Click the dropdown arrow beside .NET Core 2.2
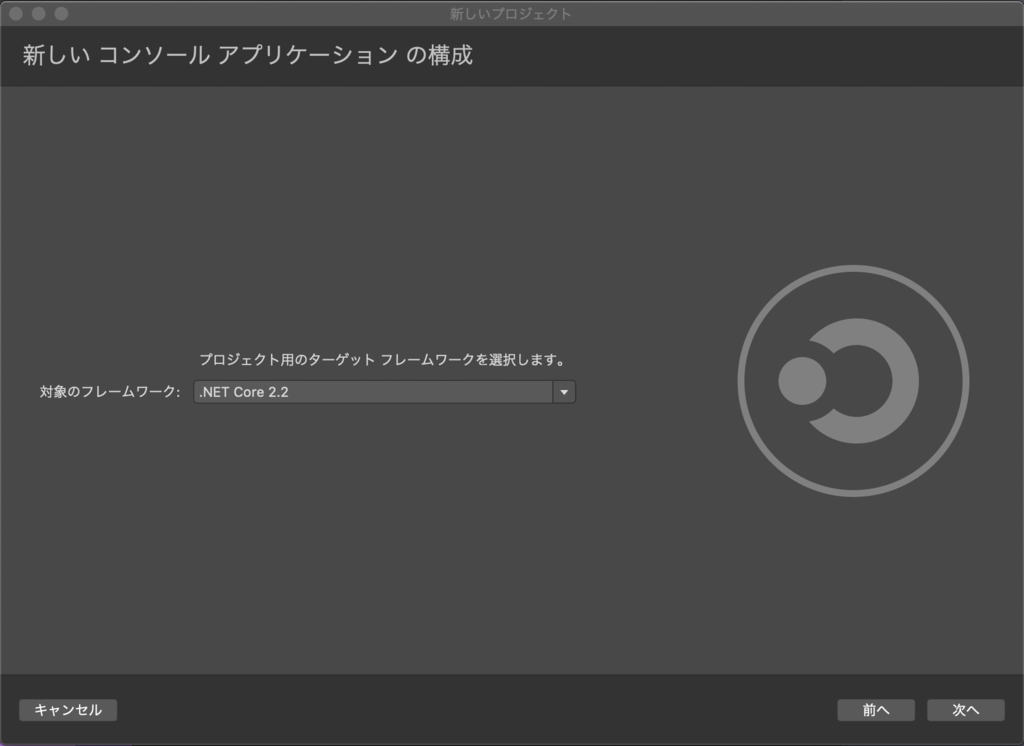 coord(564,391)
